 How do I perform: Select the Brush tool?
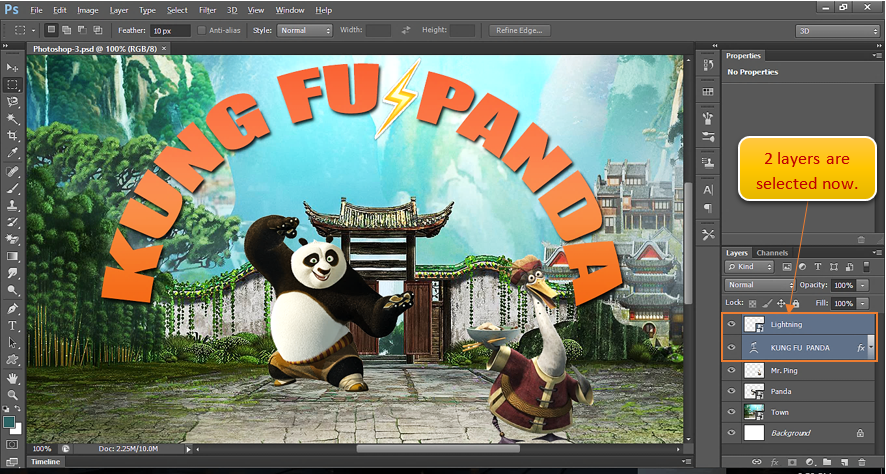12,188
